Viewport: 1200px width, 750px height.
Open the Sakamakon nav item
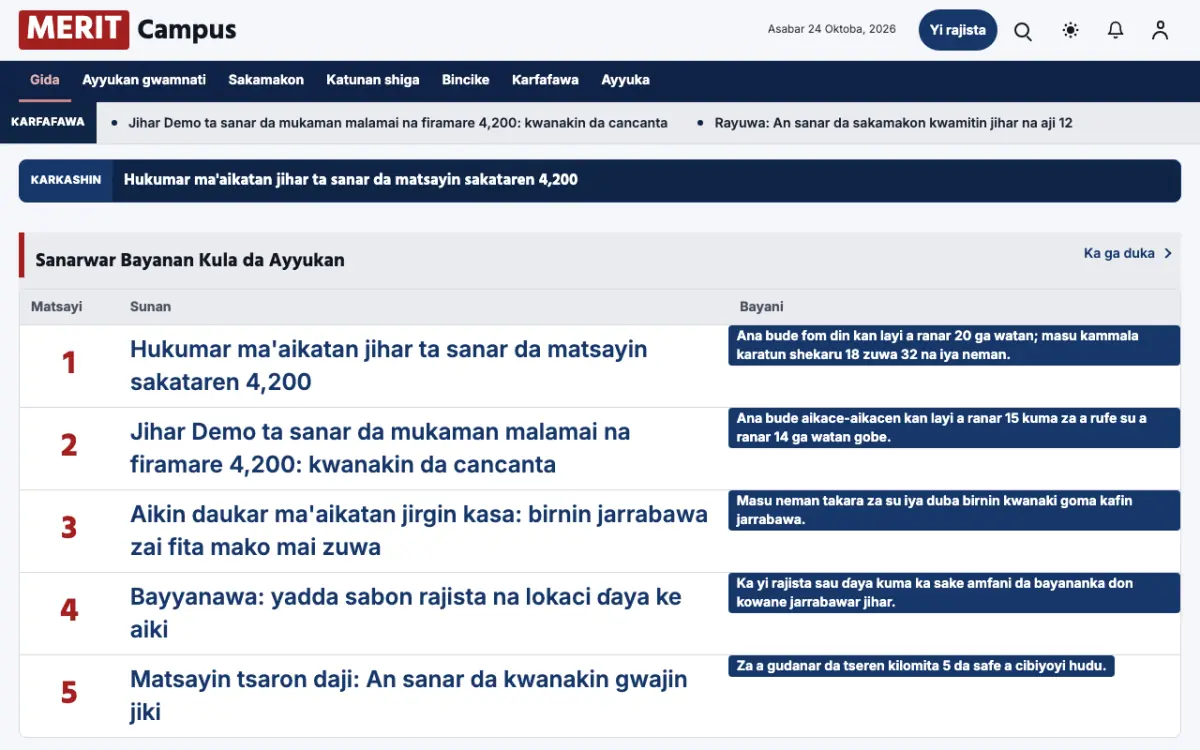(266, 80)
